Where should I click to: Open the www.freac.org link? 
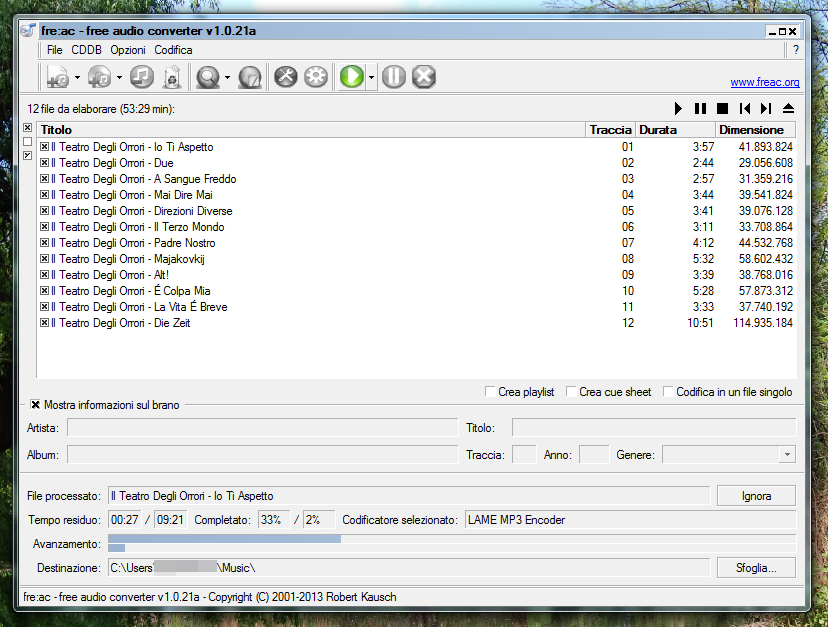click(x=764, y=82)
